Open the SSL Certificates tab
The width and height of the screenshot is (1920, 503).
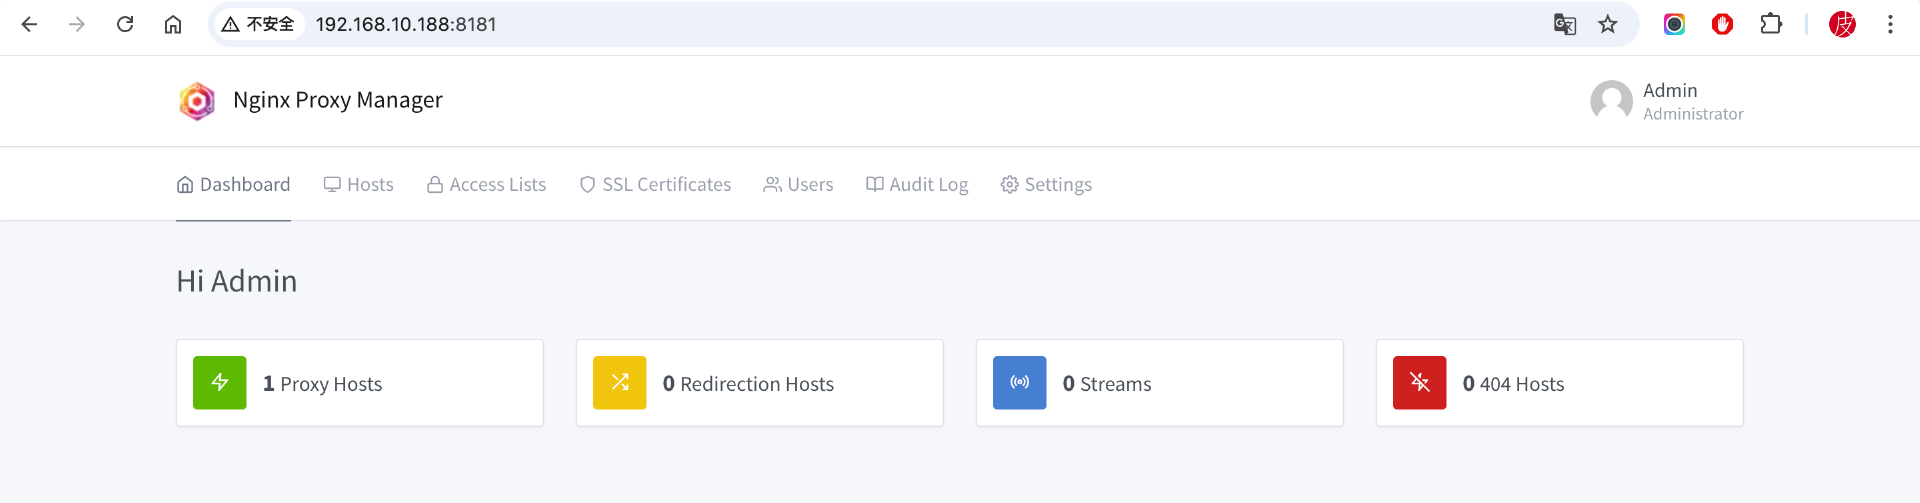pos(656,185)
